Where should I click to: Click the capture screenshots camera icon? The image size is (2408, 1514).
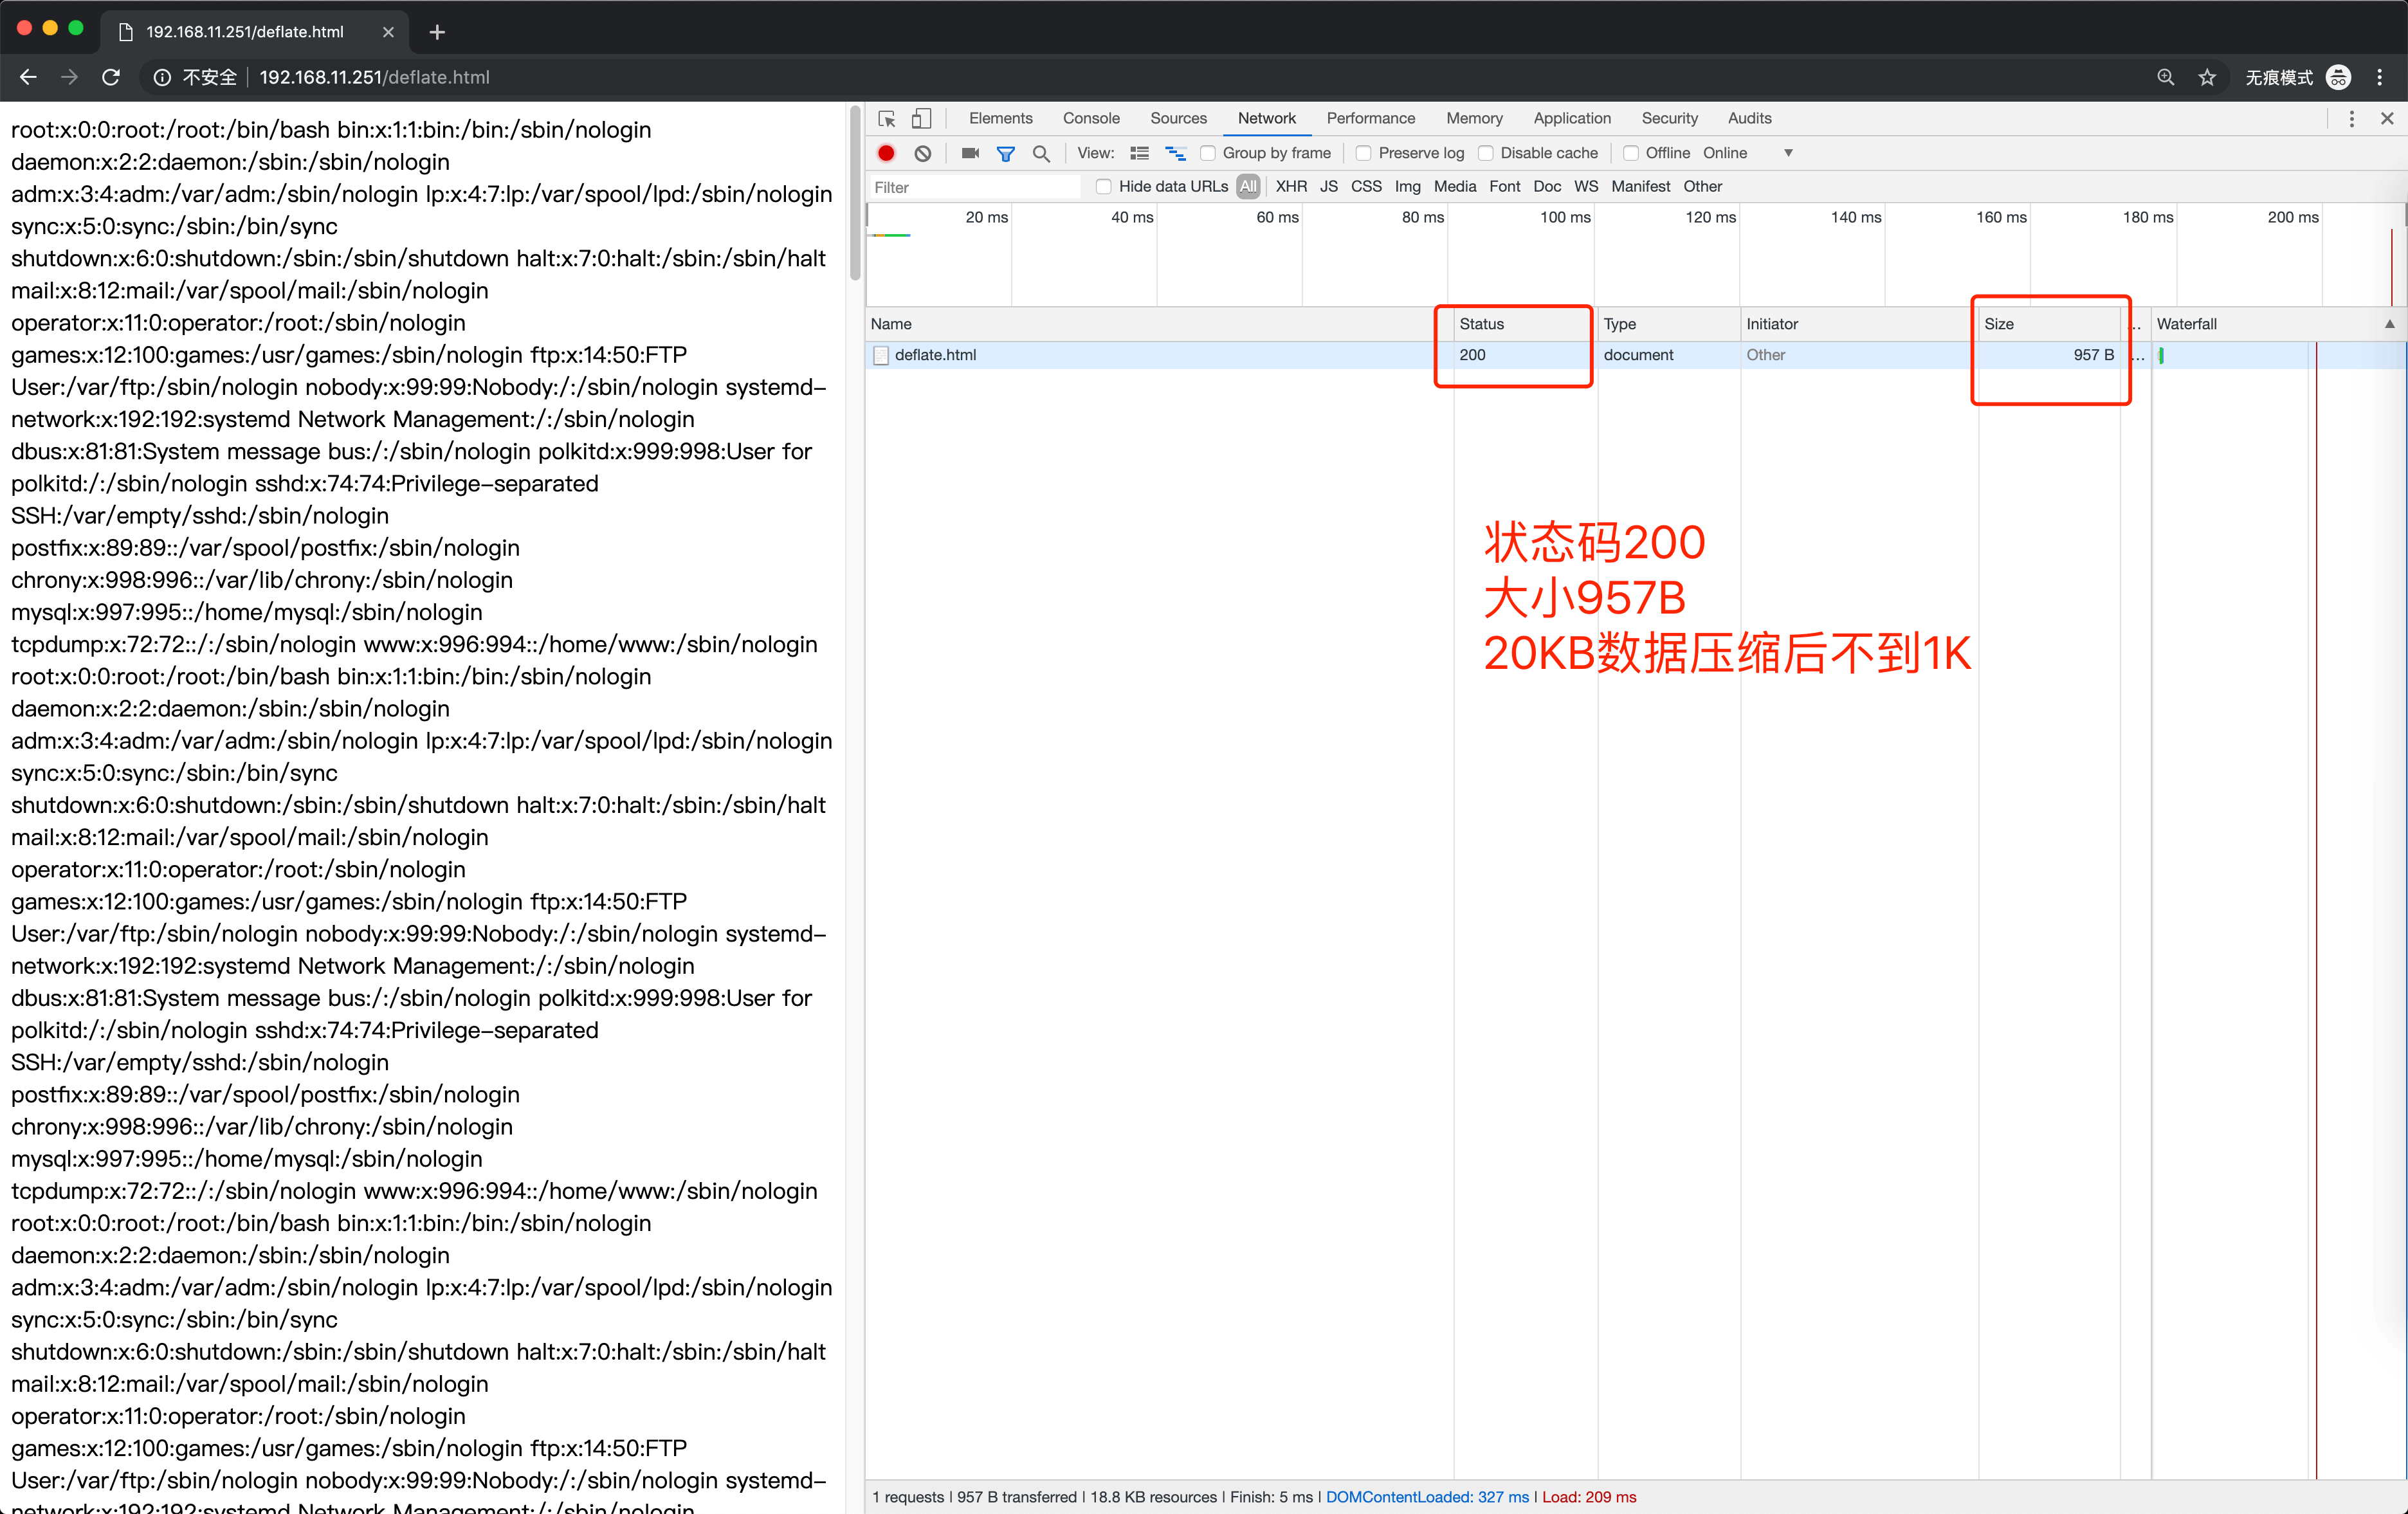click(x=969, y=153)
